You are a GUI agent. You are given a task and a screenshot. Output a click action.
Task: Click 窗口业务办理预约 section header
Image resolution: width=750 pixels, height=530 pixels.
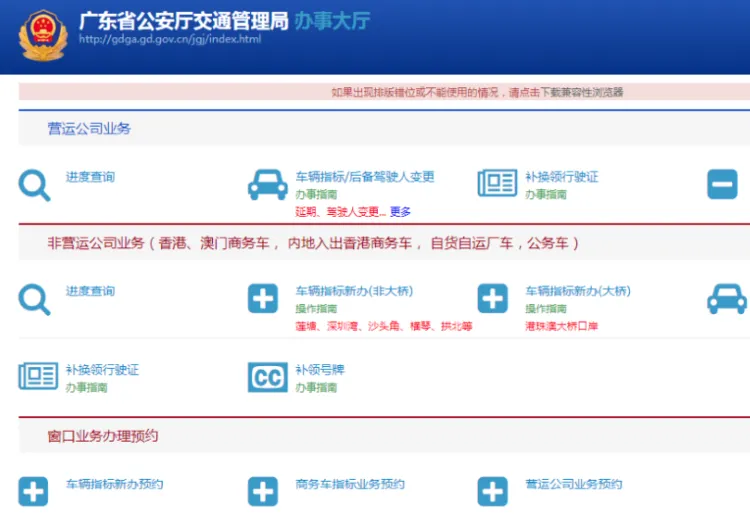pos(102,436)
